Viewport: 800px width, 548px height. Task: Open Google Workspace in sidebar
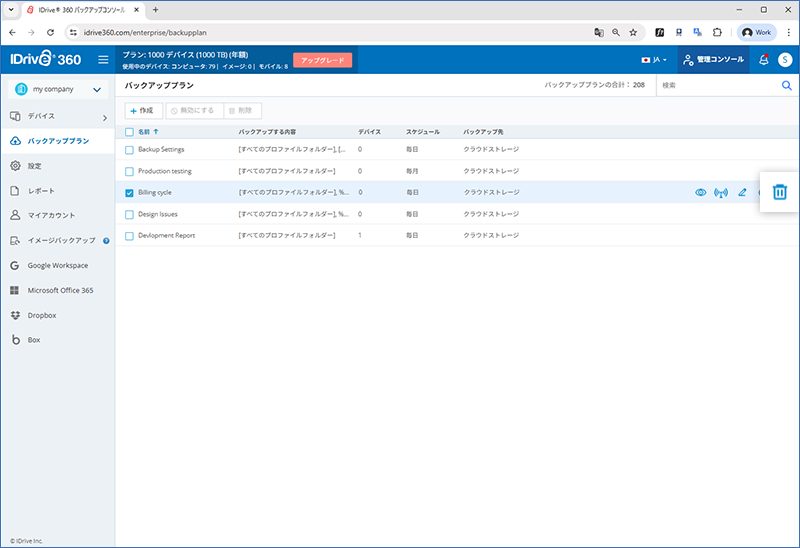[x=57, y=266]
